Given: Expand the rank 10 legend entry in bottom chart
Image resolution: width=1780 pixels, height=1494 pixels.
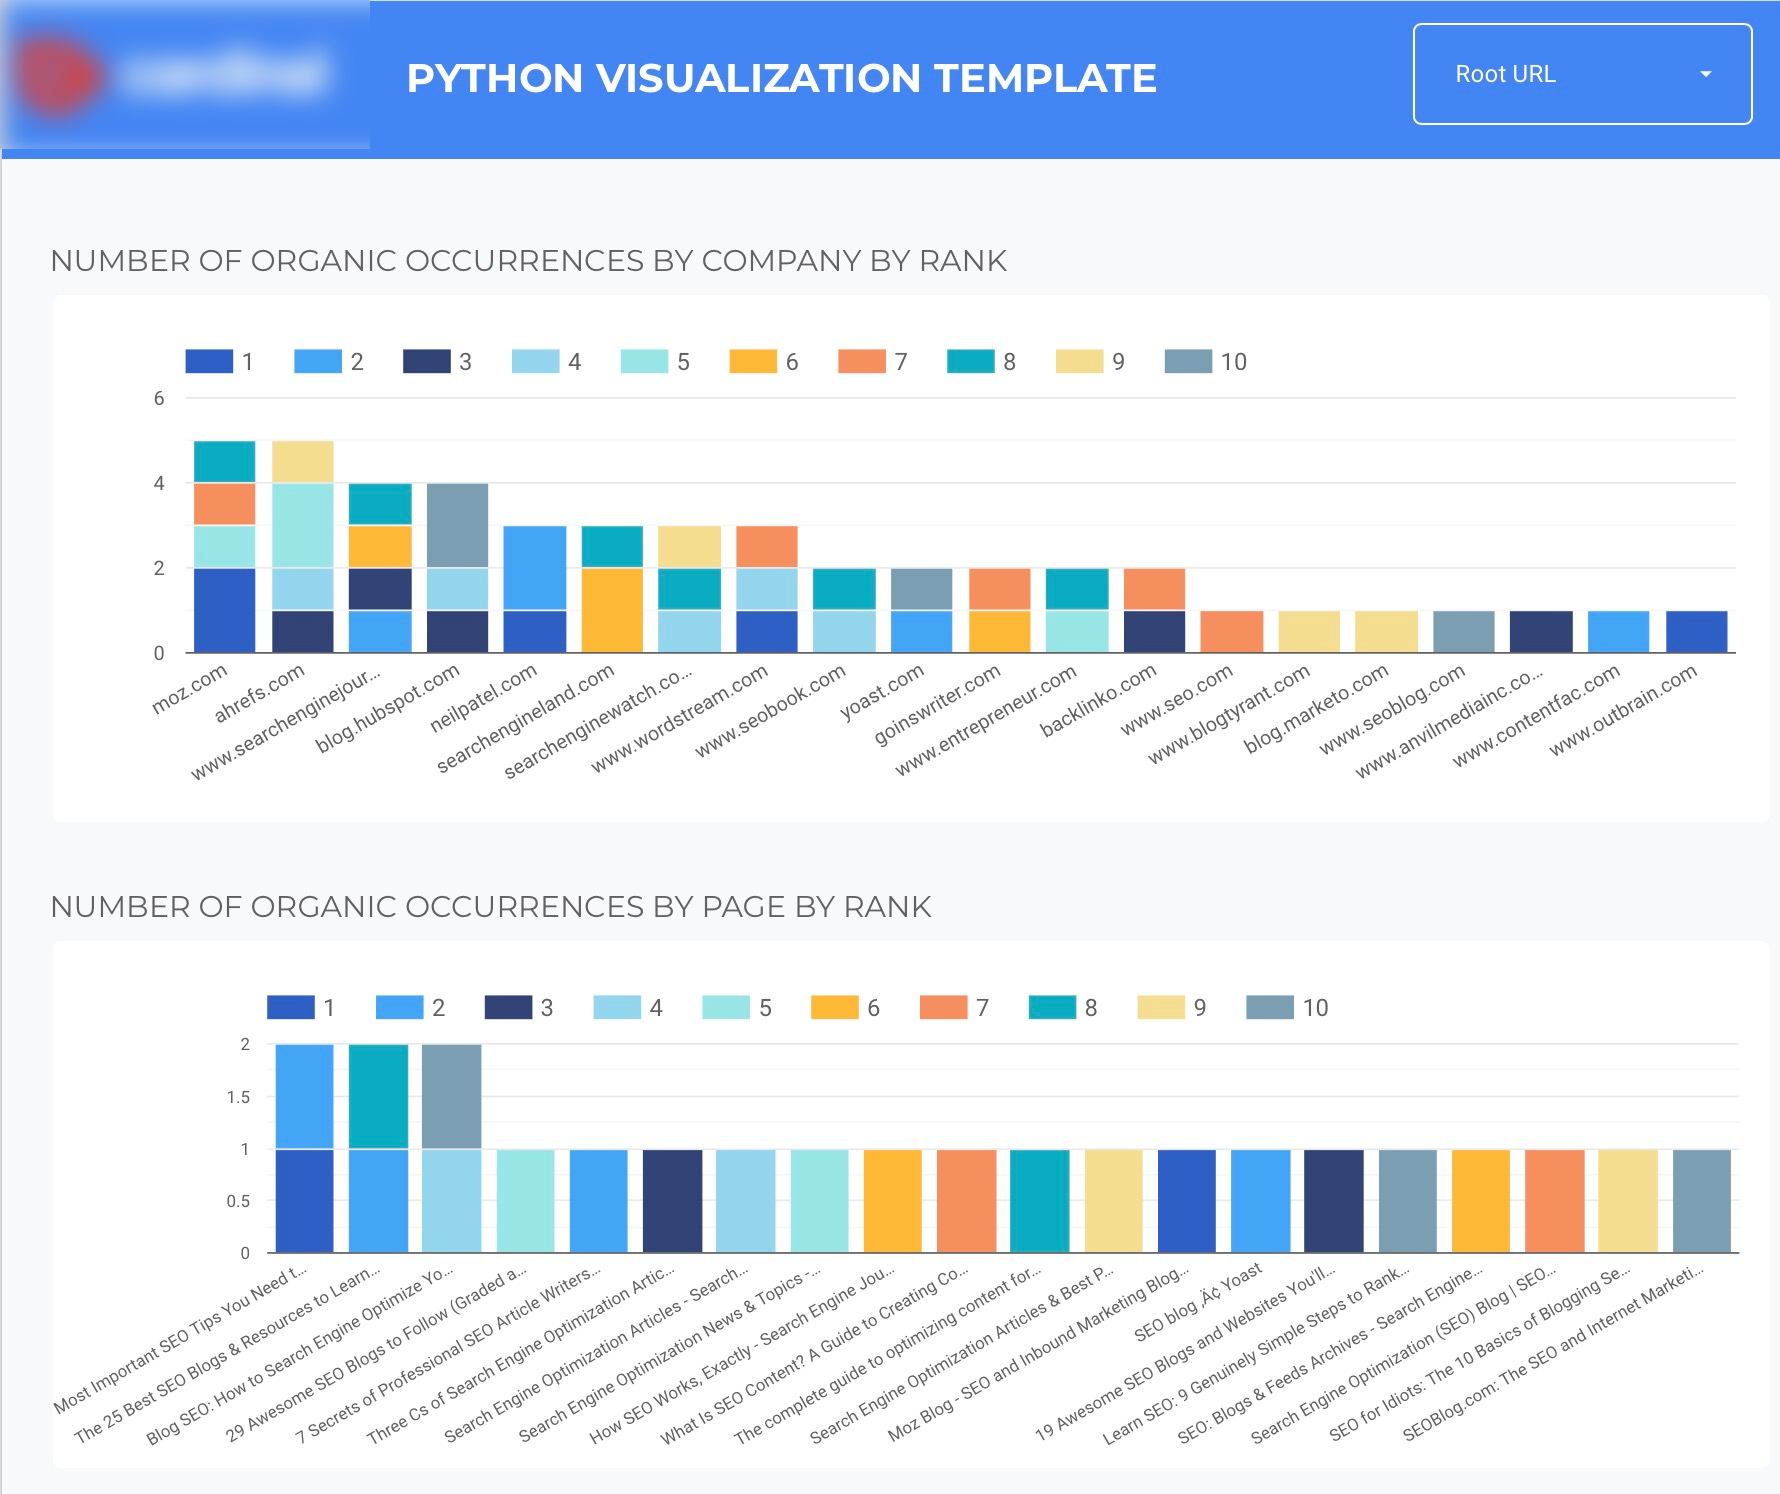Looking at the screenshot, I should (x=1268, y=1008).
